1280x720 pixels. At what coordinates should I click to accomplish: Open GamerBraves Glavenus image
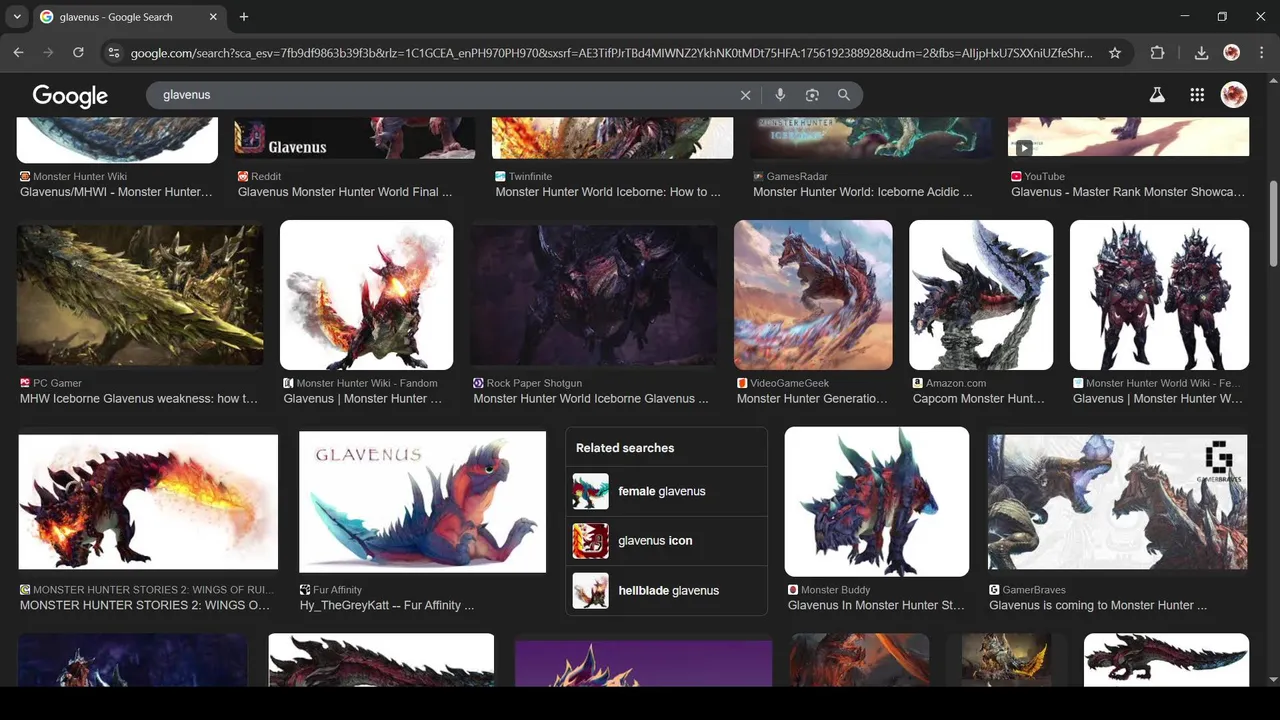coord(1118,502)
